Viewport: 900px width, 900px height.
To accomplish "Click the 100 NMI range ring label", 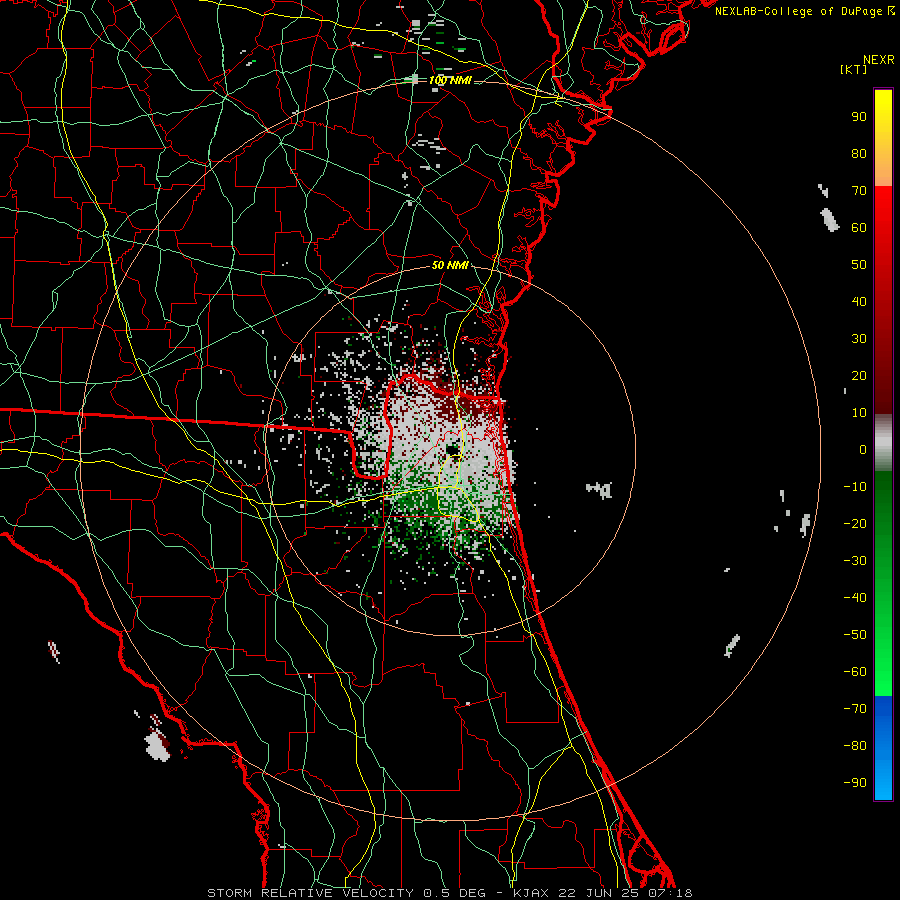I will [450, 80].
